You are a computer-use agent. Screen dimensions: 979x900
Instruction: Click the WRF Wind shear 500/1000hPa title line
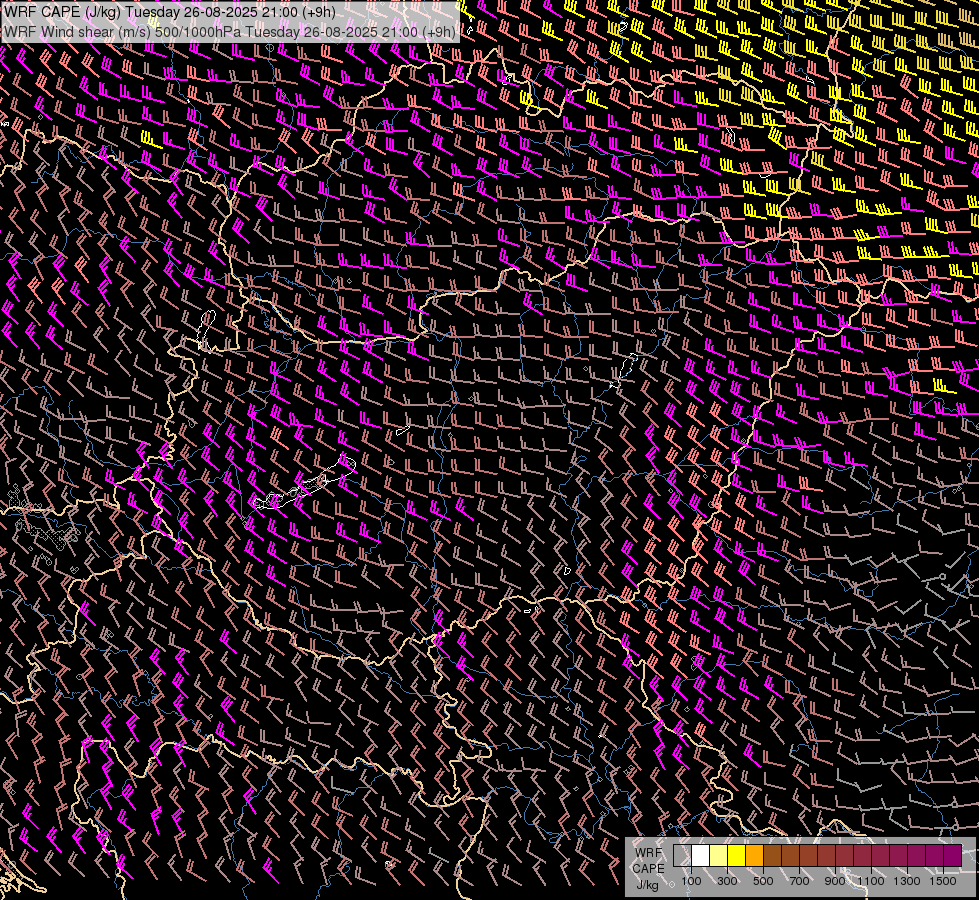(x=230, y=32)
